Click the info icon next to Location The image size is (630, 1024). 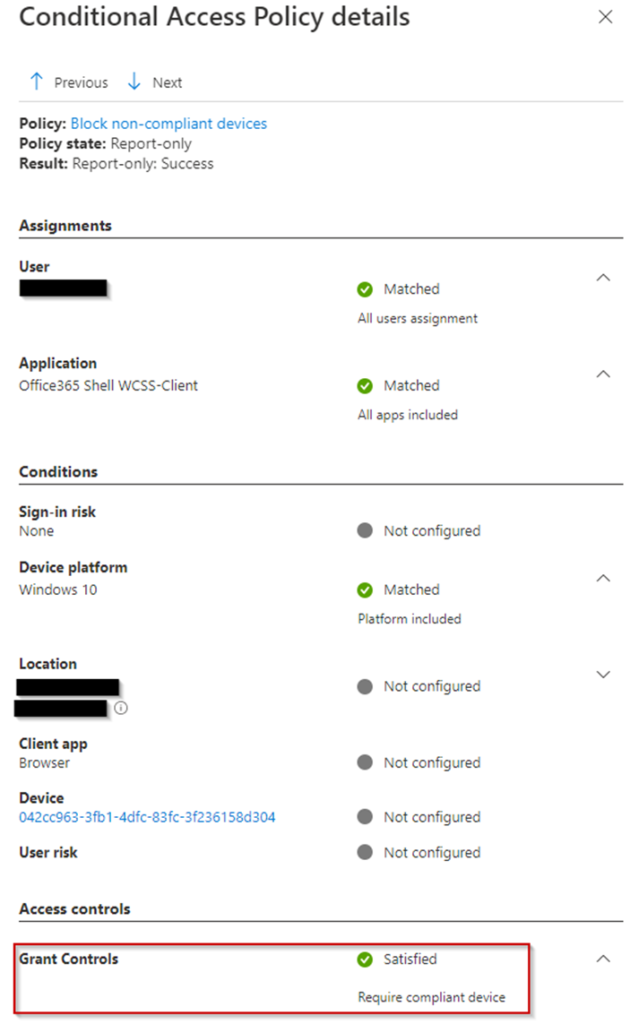121,708
